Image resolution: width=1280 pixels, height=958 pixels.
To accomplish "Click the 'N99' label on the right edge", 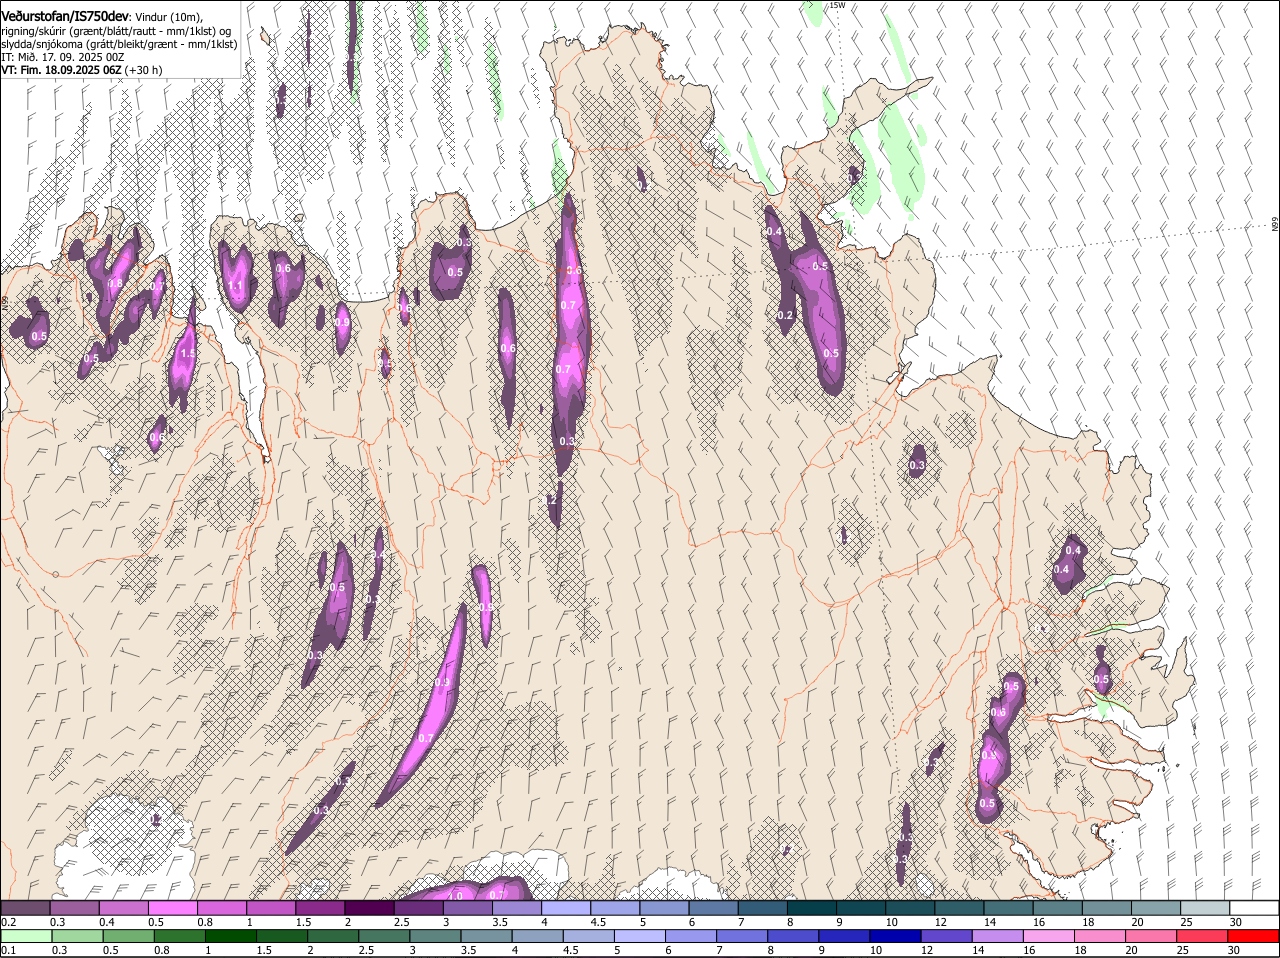I will click(x=1275, y=225).
